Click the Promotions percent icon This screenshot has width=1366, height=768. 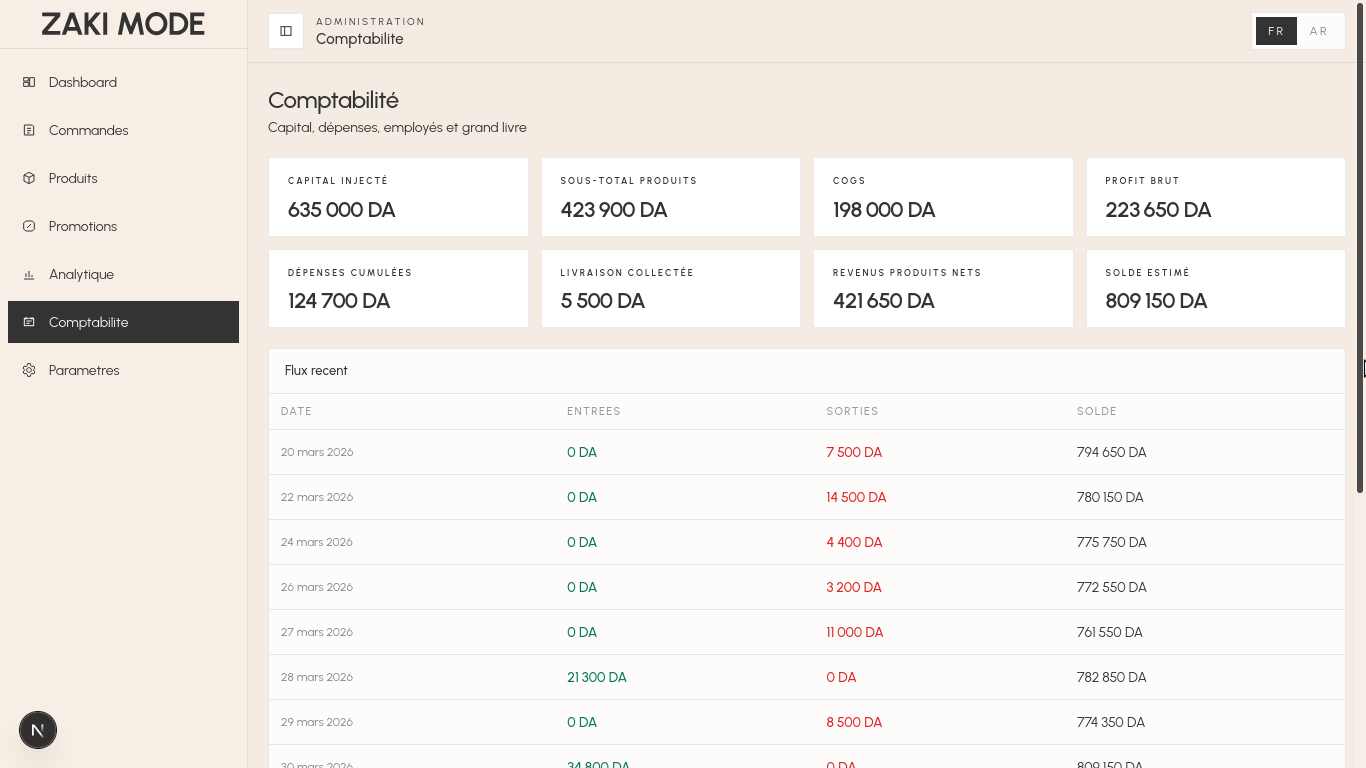pyautogui.click(x=29, y=226)
